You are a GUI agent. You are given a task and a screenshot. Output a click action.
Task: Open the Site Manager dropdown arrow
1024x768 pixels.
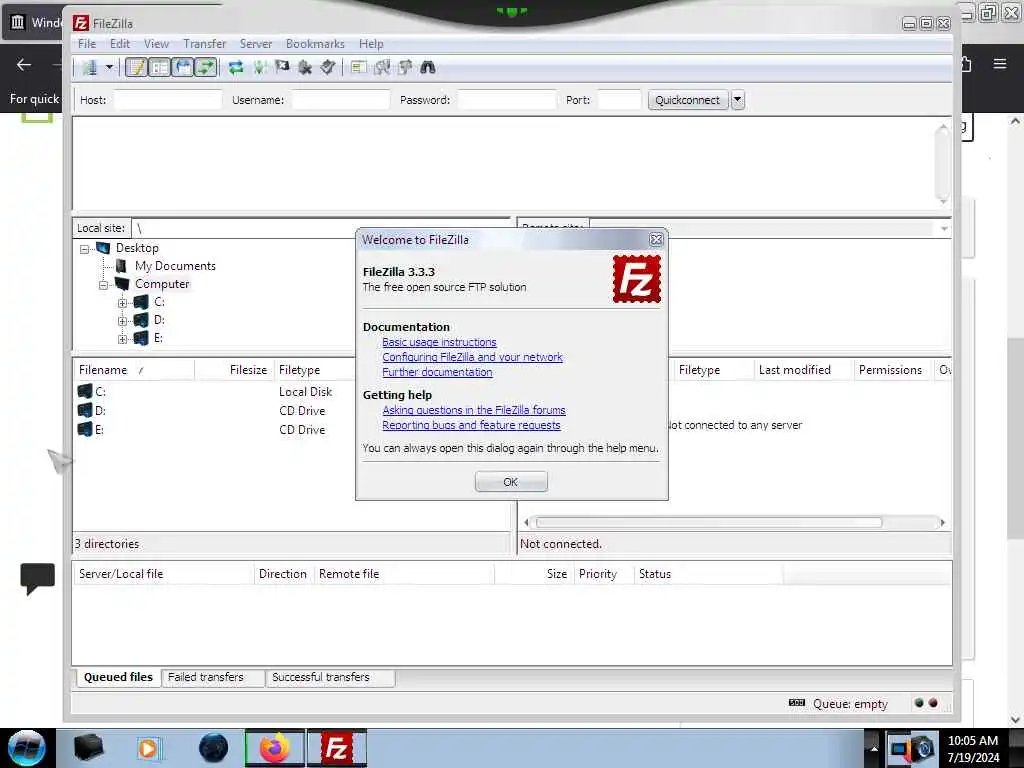point(109,67)
